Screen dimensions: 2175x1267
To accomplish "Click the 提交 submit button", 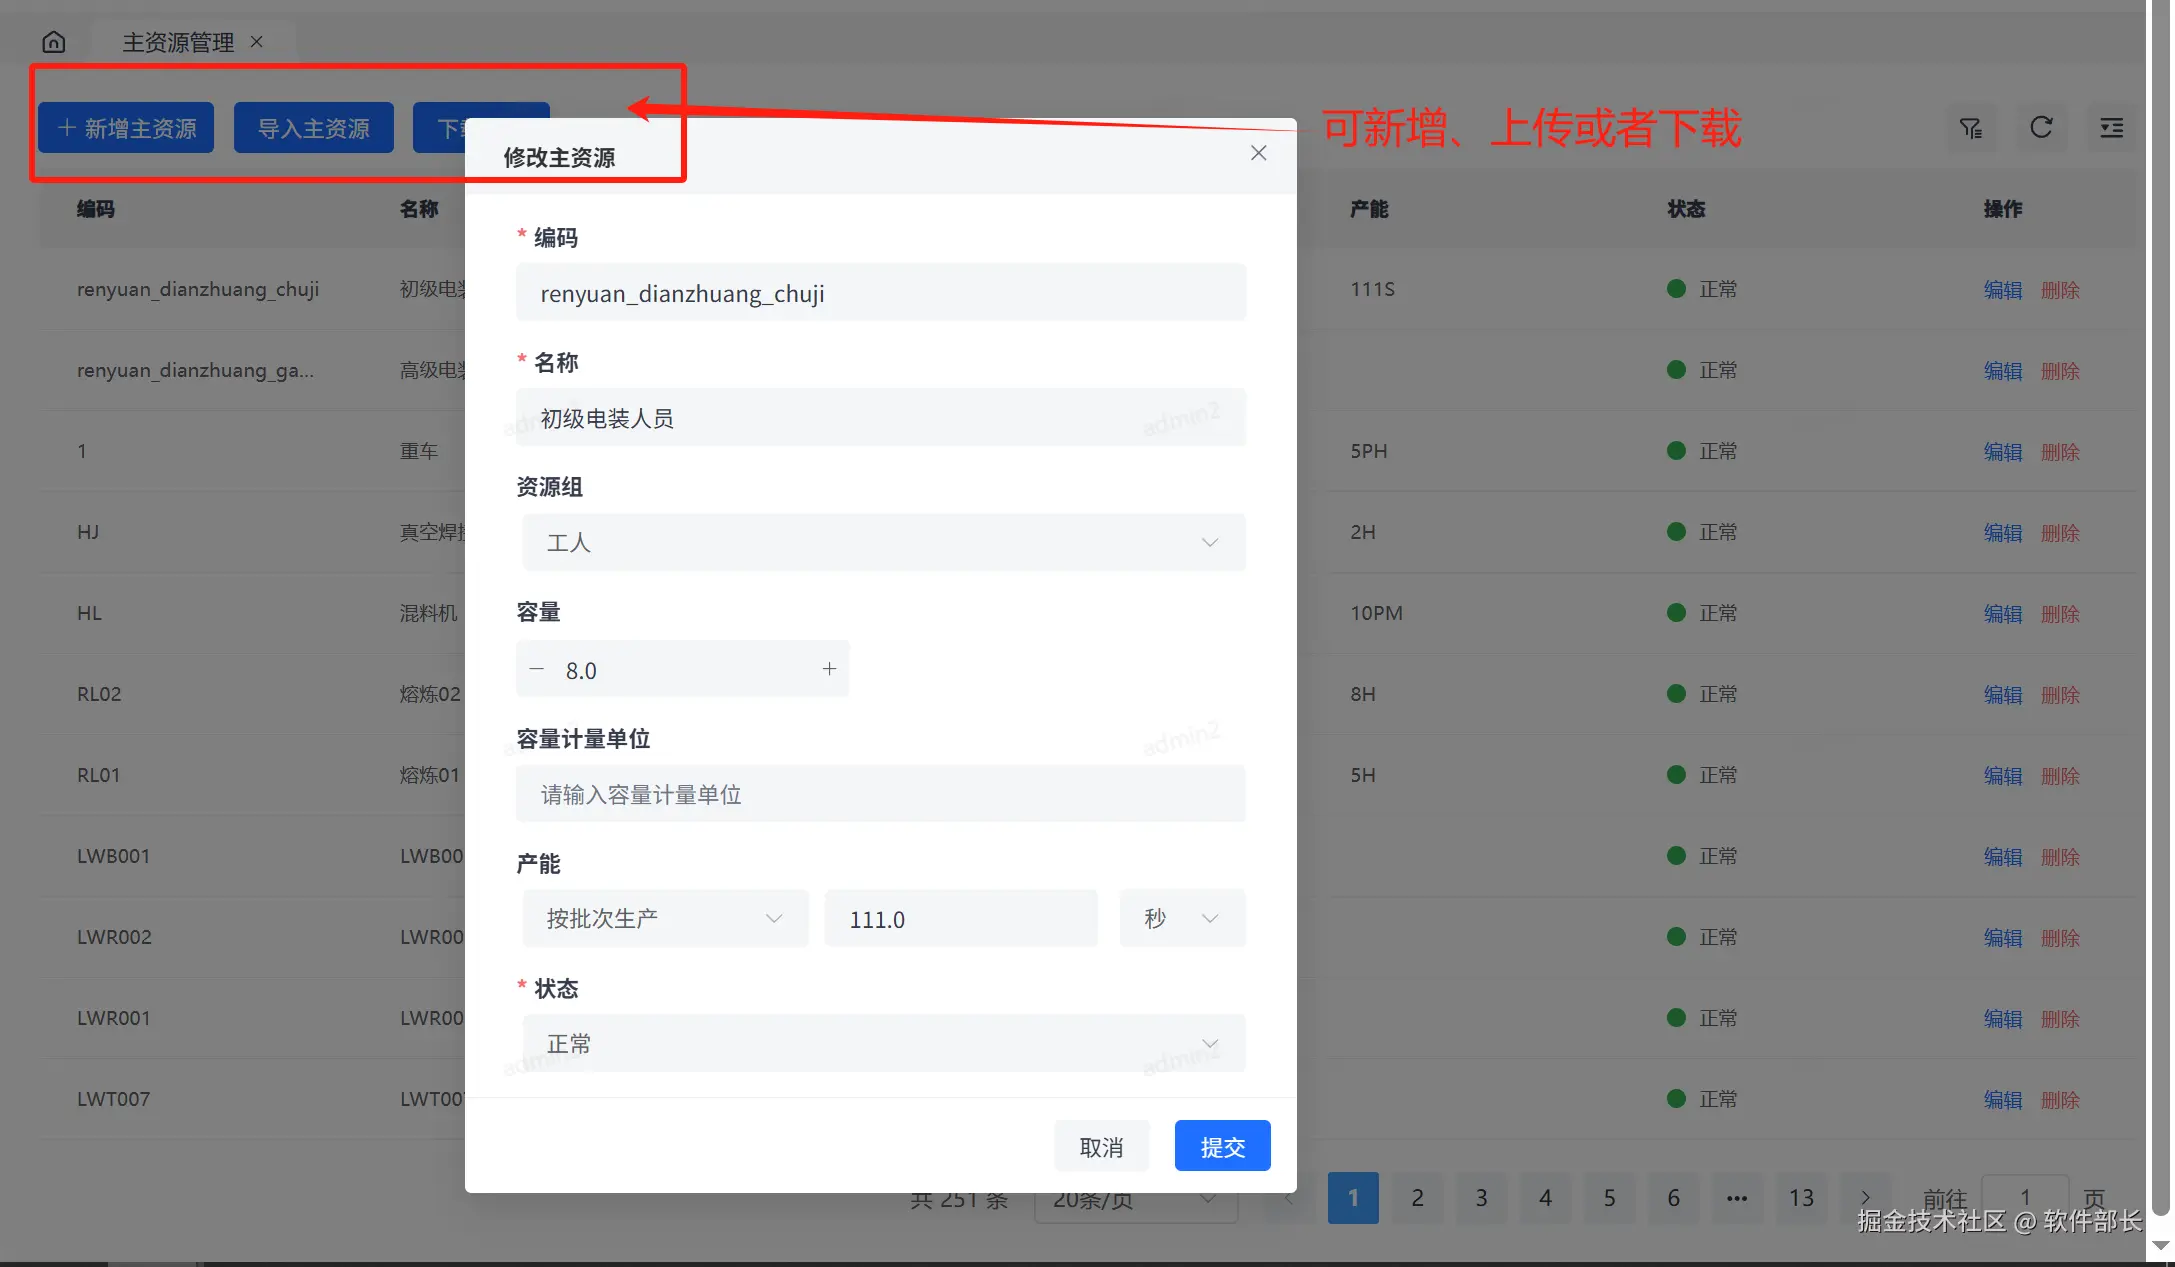I will [x=1222, y=1146].
